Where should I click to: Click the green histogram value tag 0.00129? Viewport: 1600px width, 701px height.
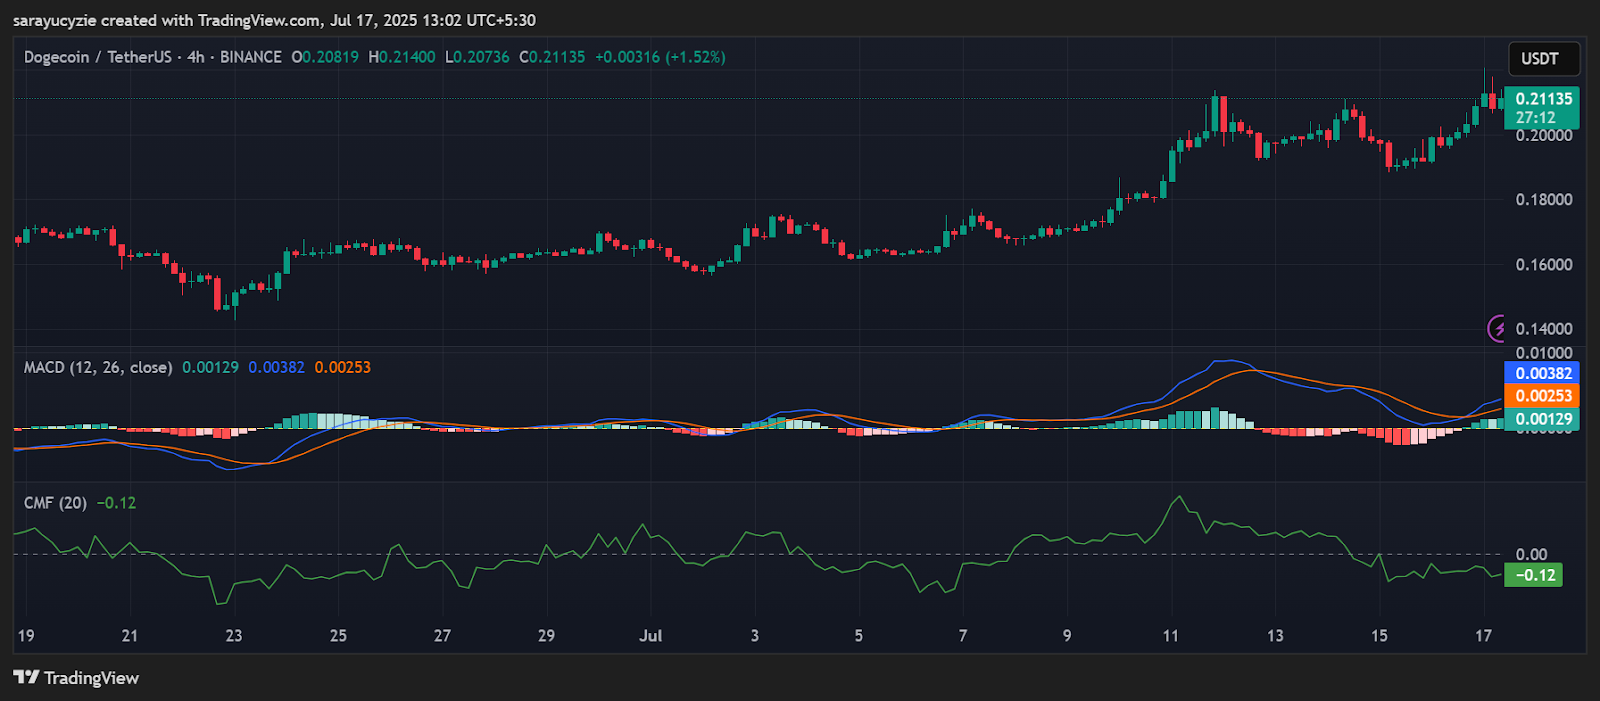[1542, 419]
